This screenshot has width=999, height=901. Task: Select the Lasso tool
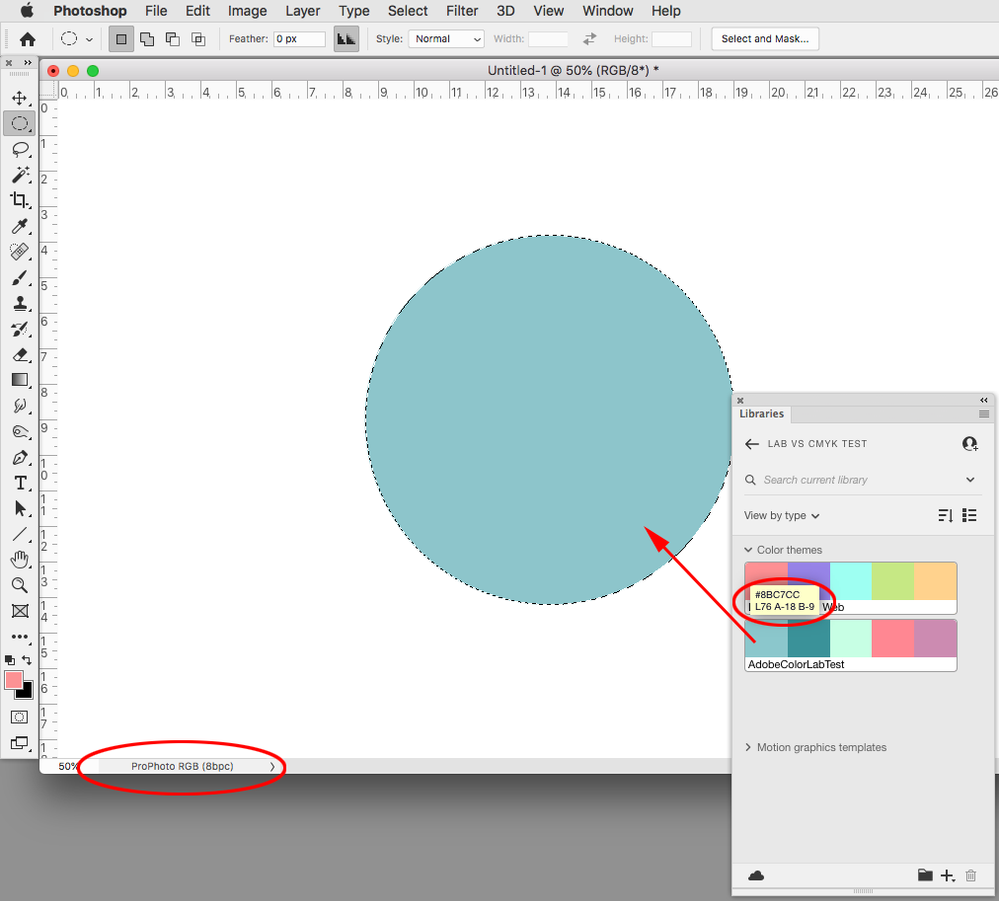point(20,150)
